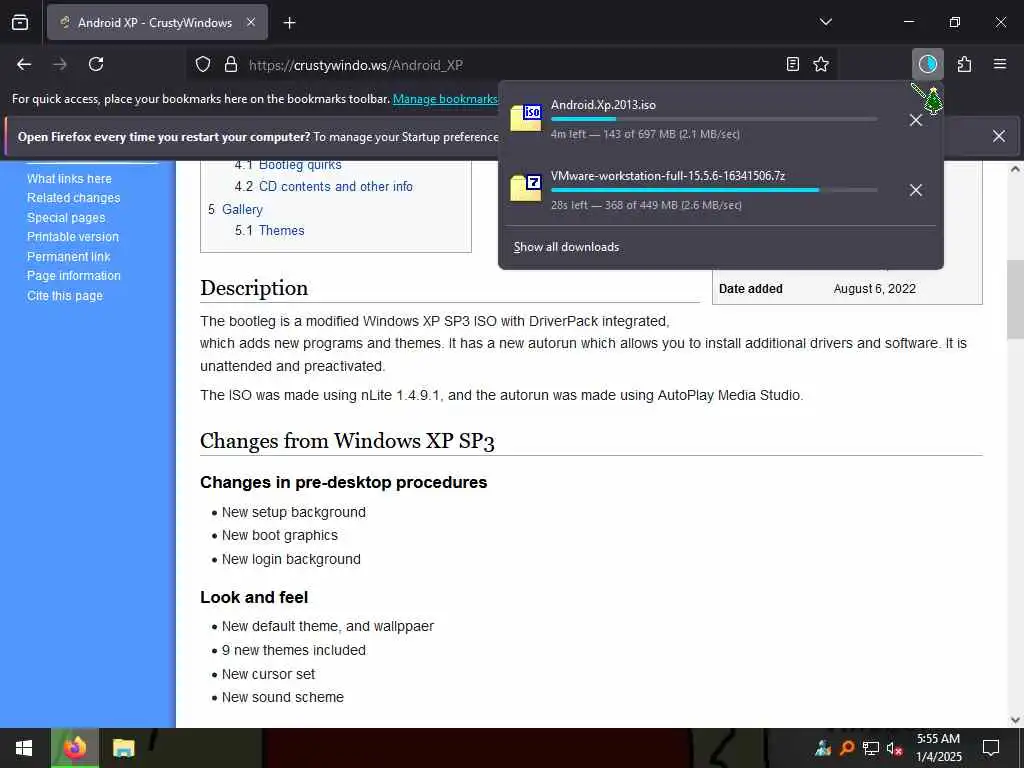The height and width of the screenshot is (768, 1024).
Task: Open the Firefox hamburger menu
Action: pyautogui.click(x=999, y=64)
